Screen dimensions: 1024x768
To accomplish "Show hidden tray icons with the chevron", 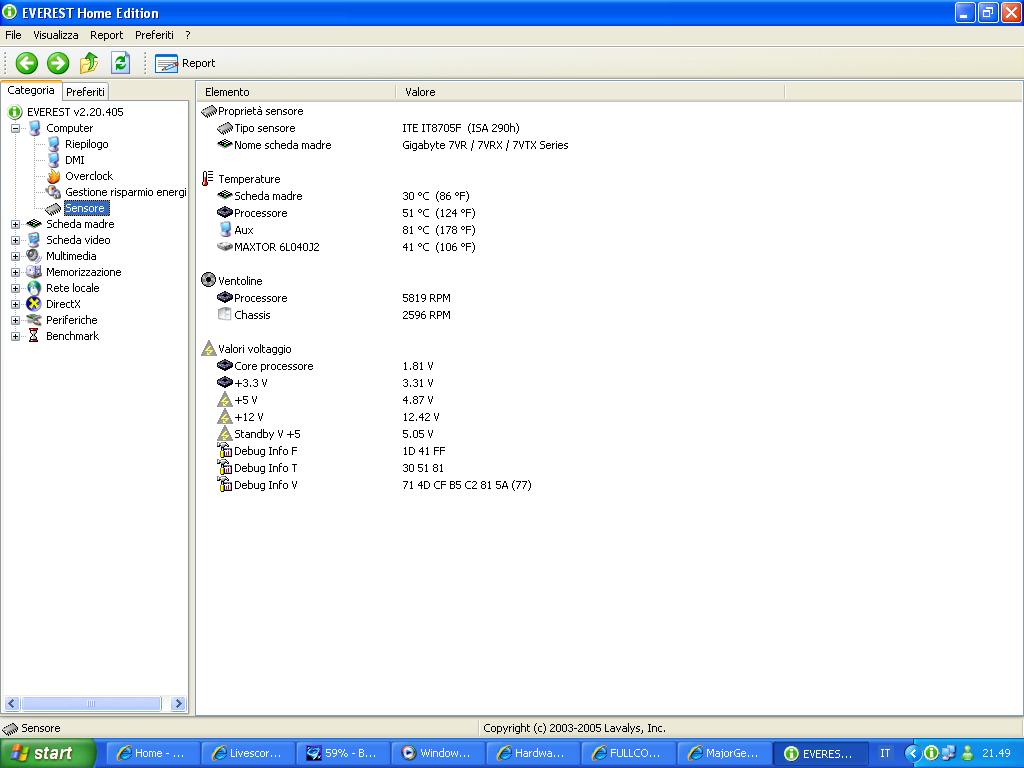I will click(911, 754).
